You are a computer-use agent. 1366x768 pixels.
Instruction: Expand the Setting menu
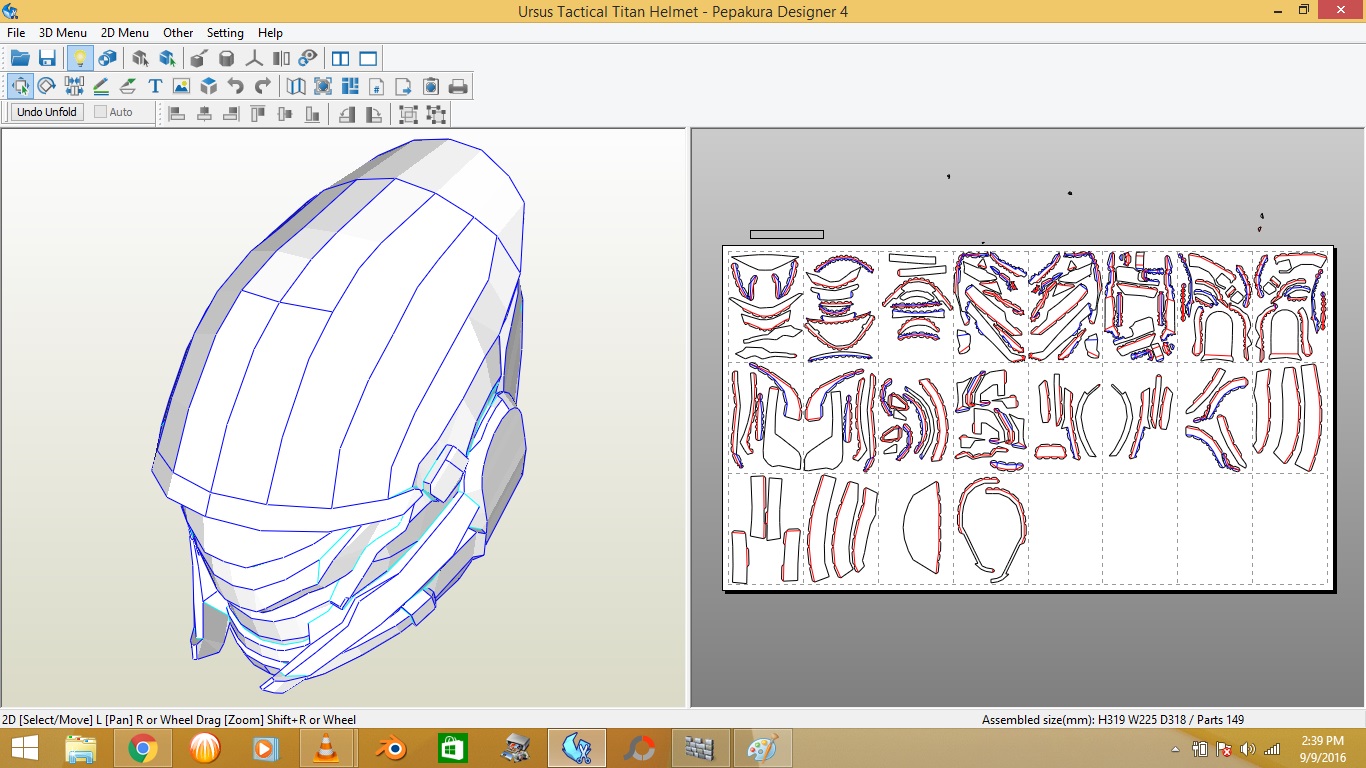[225, 33]
